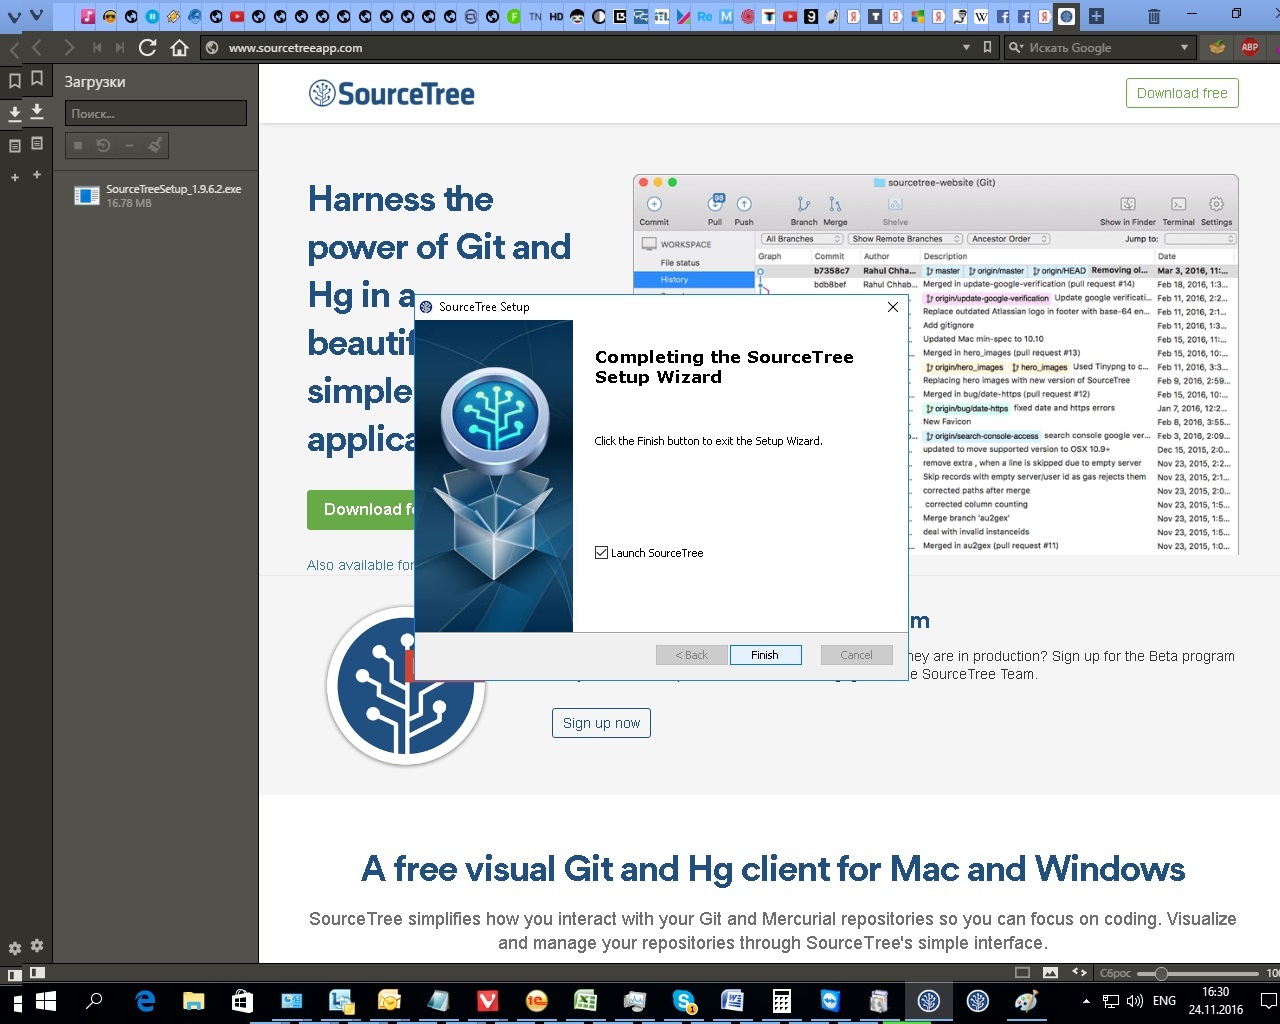Screen dimensions: 1280x1024
Task: Stop the download in Загрузки panel
Action: coord(79,146)
